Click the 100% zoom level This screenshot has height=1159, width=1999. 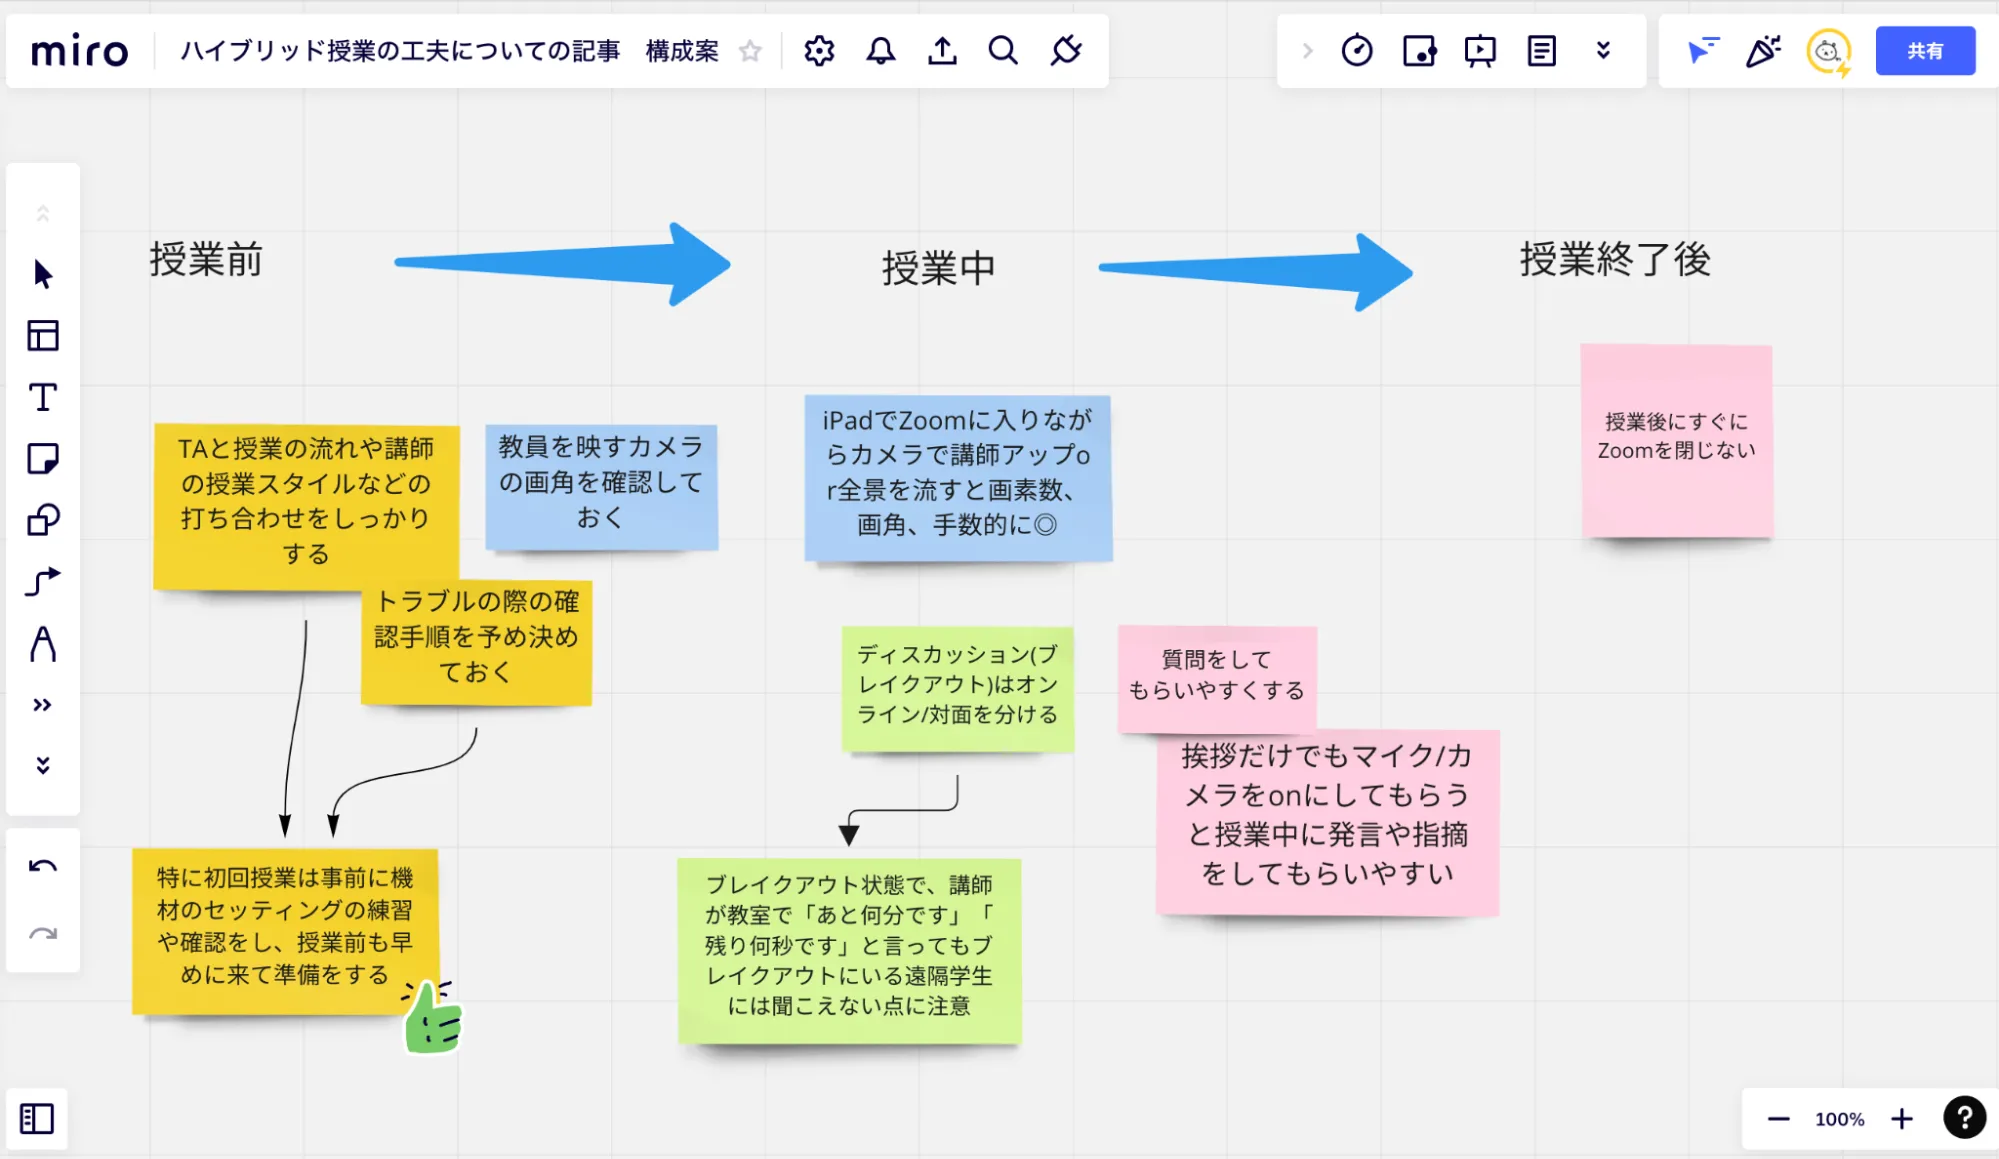[x=1839, y=1119]
